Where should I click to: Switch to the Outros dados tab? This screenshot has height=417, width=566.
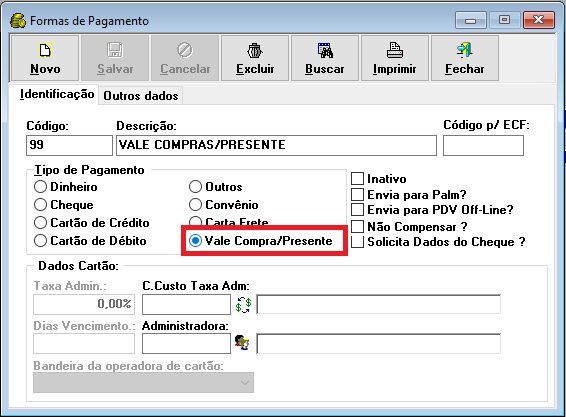(x=141, y=96)
